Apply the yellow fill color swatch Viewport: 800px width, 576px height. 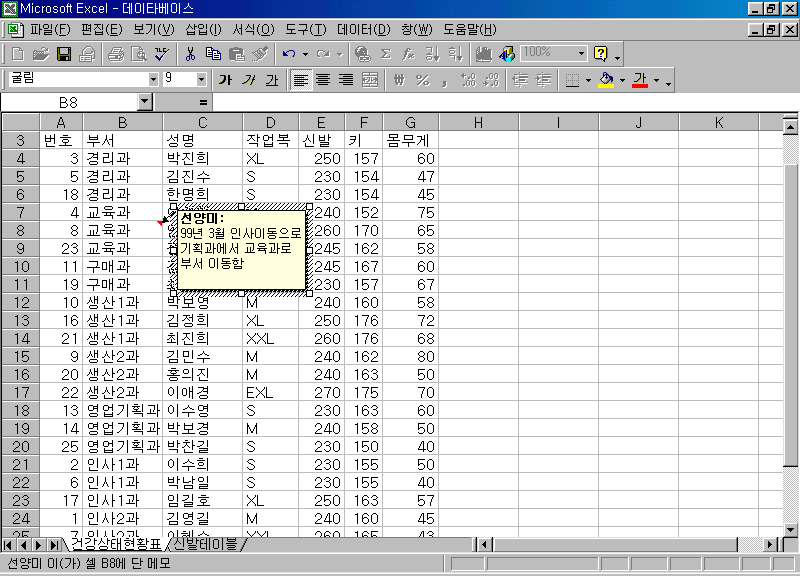point(605,80)
